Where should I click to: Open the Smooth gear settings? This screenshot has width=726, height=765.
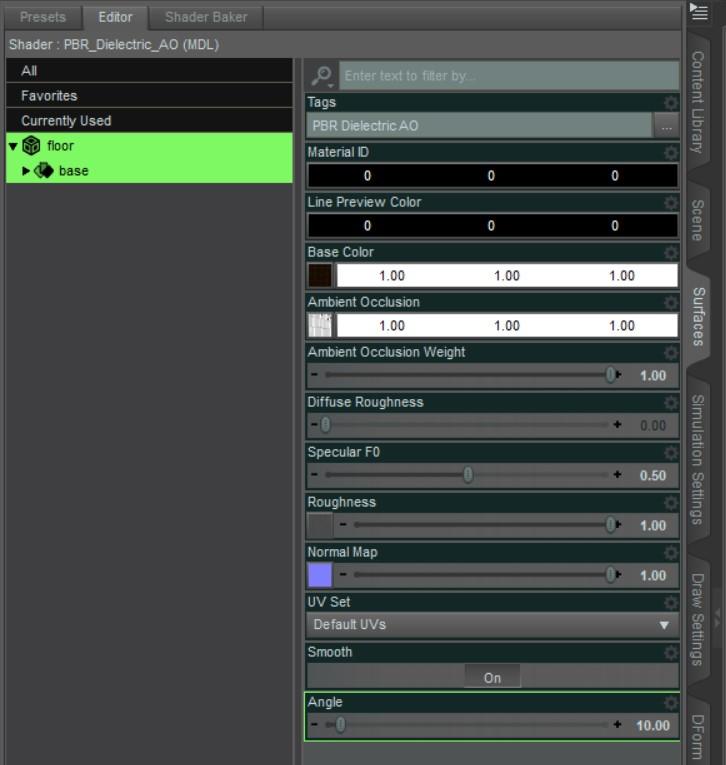[x=671, y=653]
